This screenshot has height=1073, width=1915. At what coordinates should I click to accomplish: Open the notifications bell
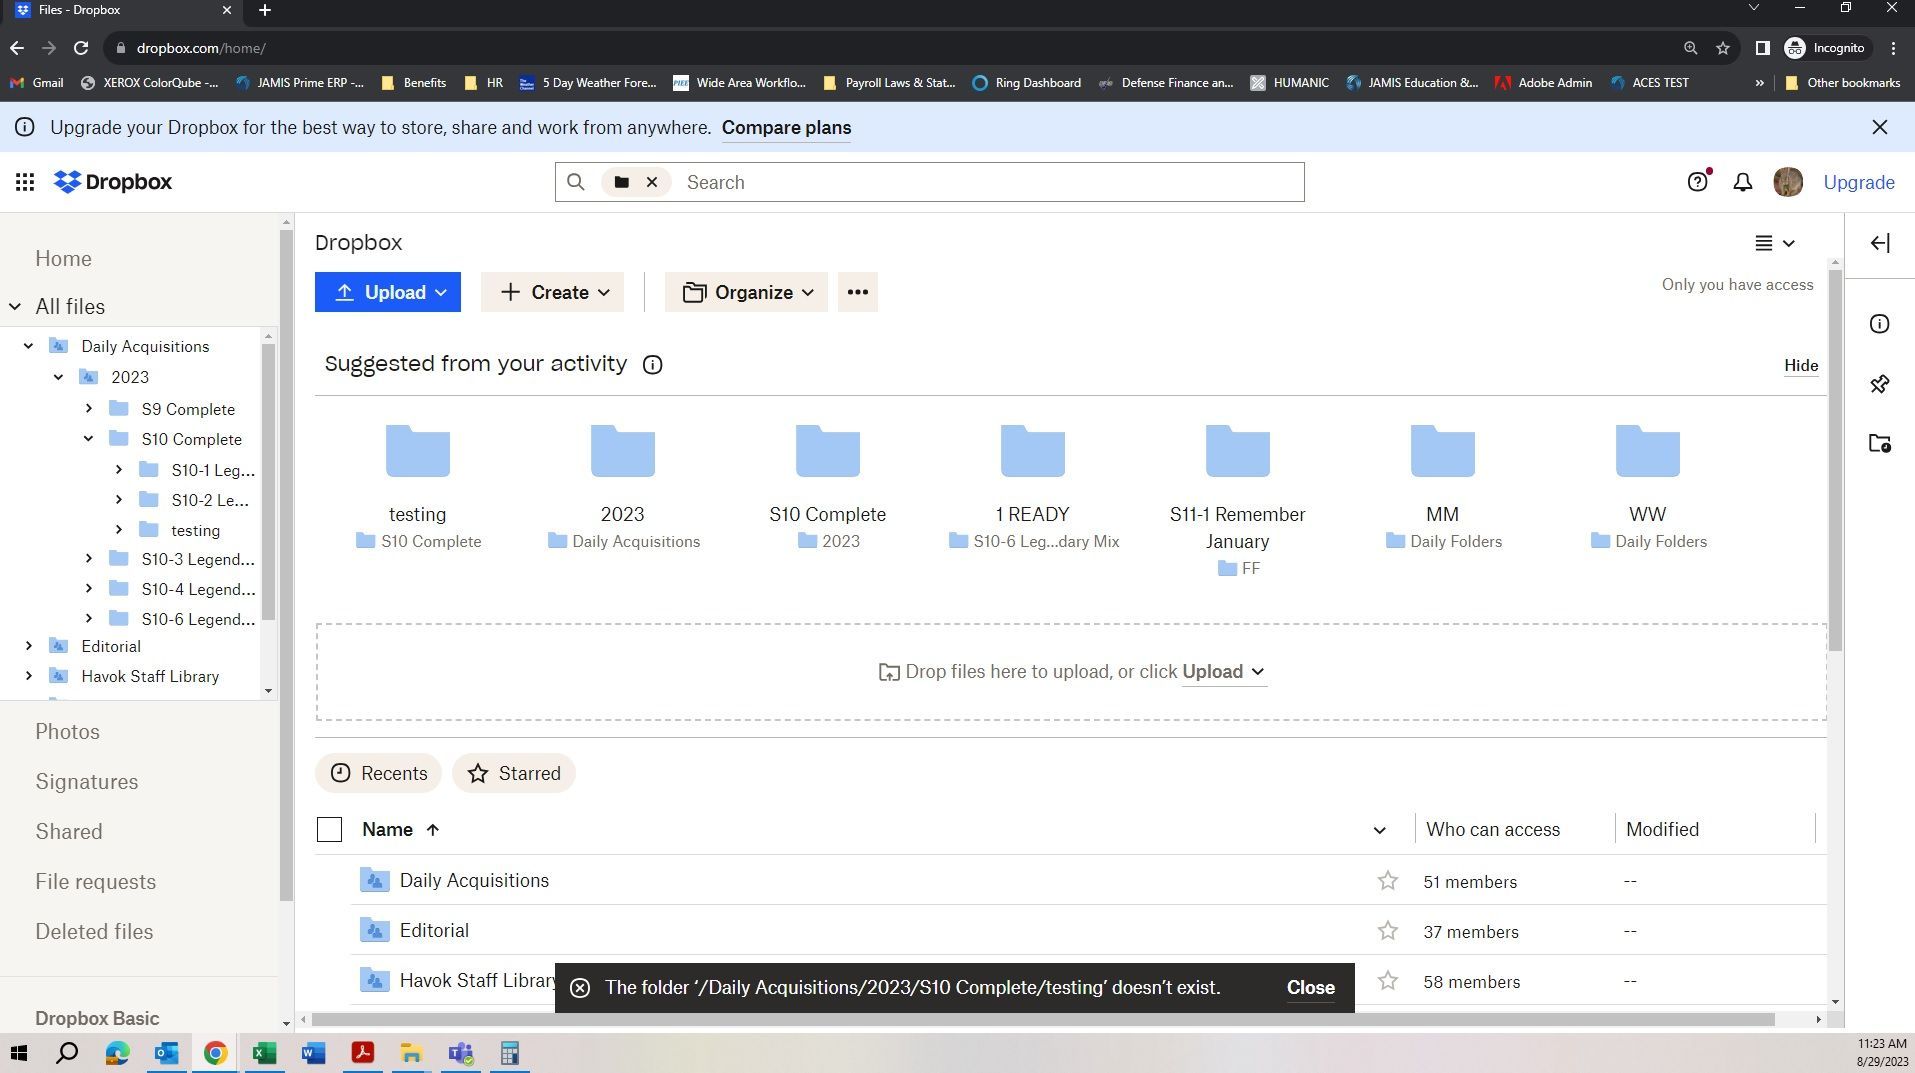click(x=1742, y=182)
